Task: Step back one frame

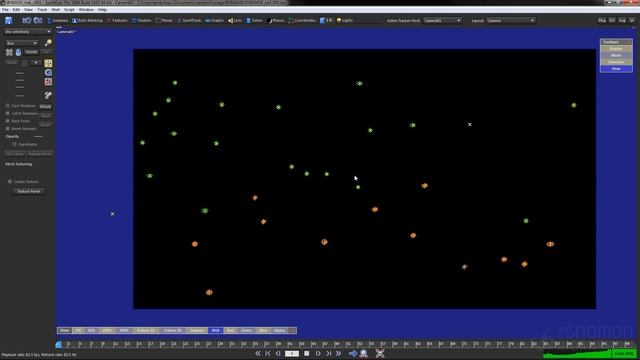Action: coord(278,353)
